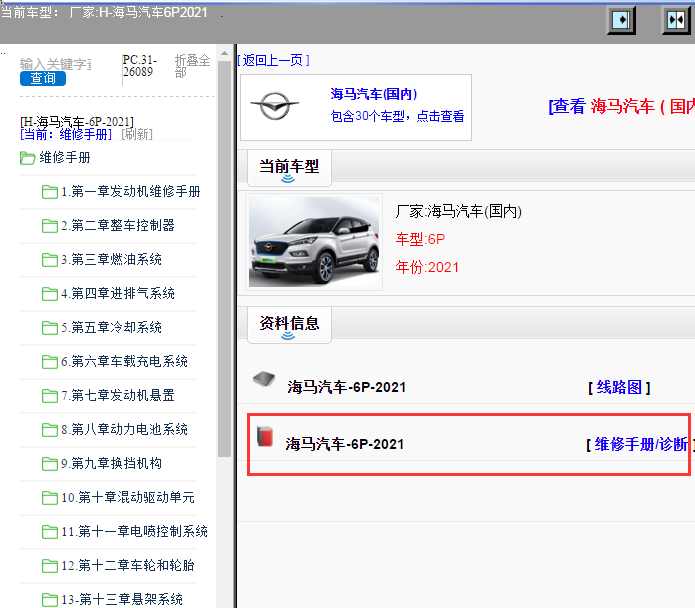Click the gray wiring diagram book icon
The height and width of the screenshot is (608, 695).
point(264,379)
